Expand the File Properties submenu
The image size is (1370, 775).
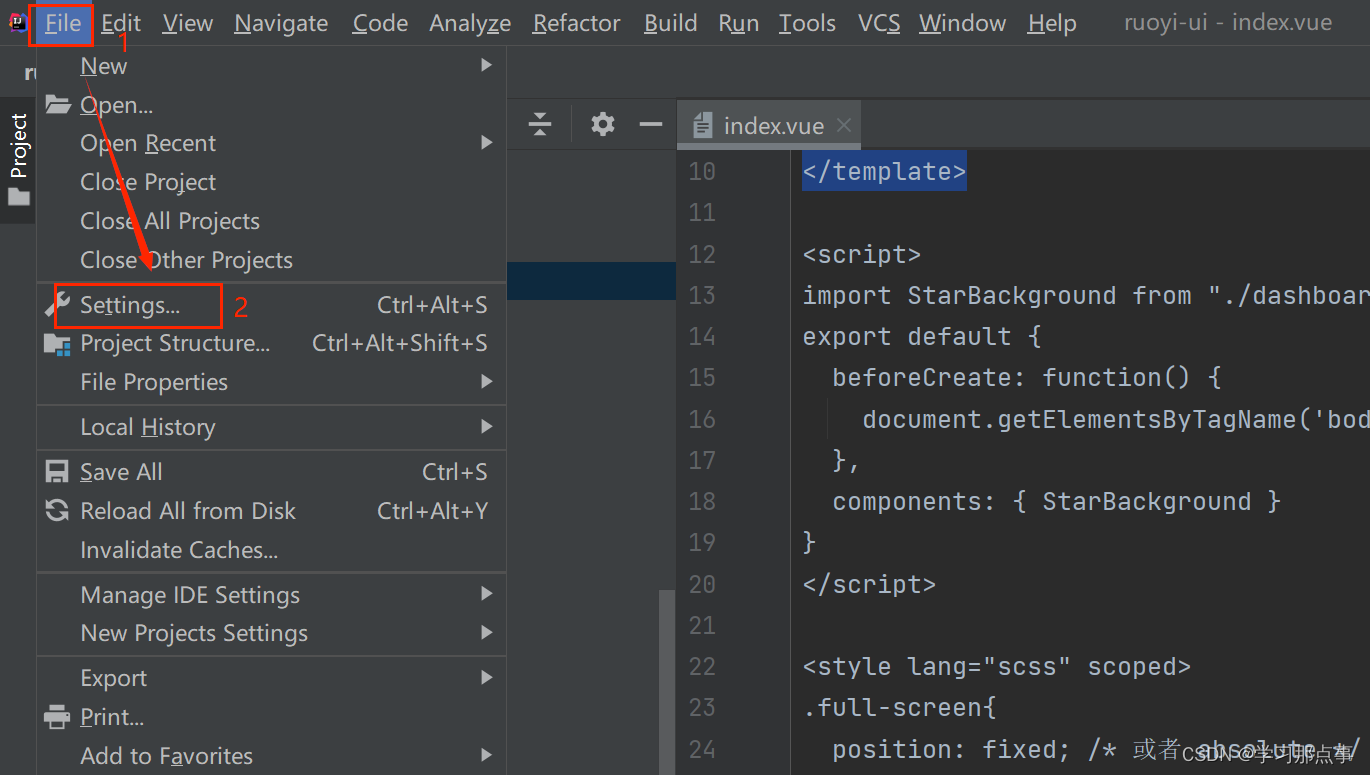pos(271,382)
